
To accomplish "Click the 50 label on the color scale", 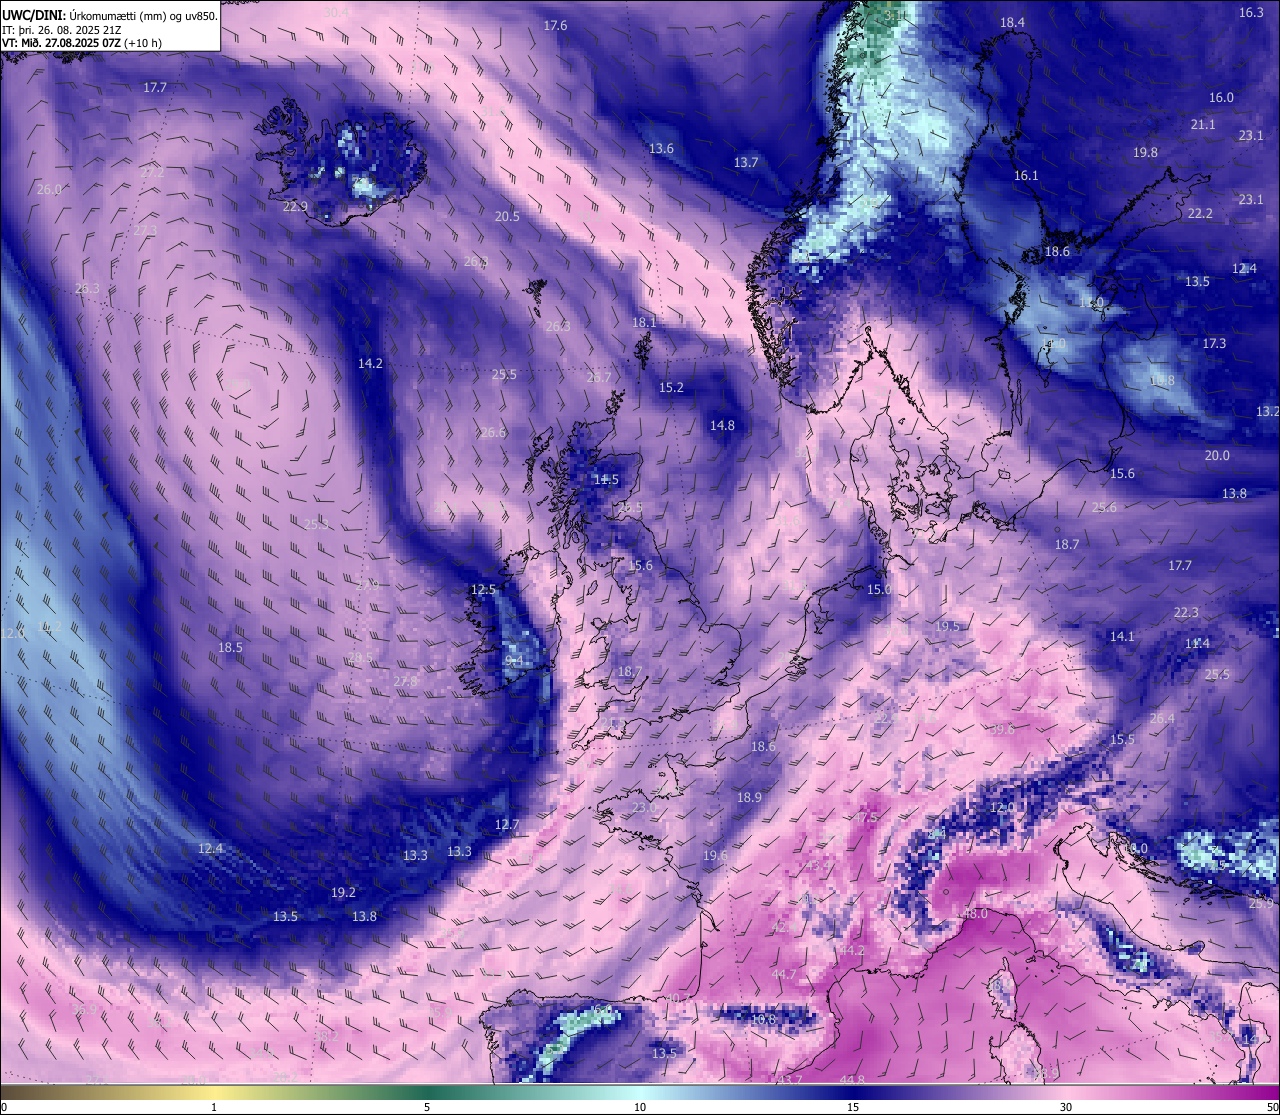I will coord(1272,1107).
